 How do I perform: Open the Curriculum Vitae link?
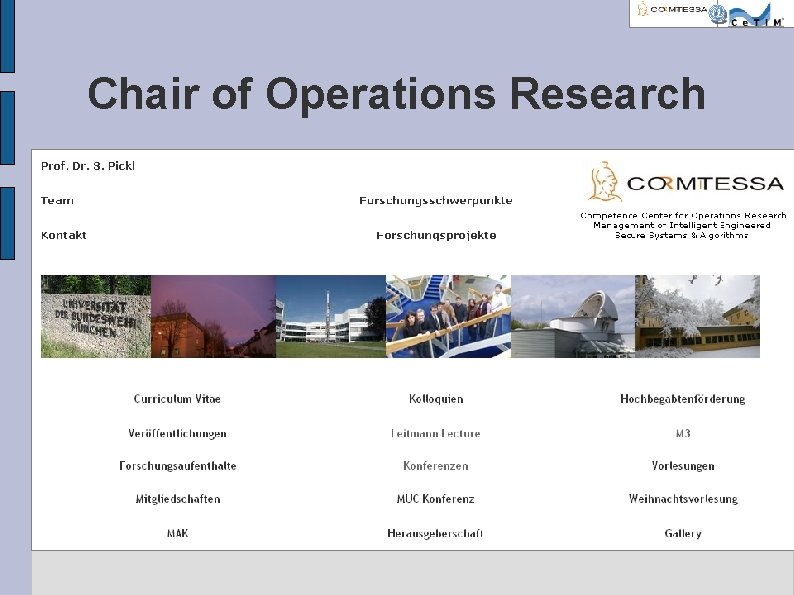177,399
